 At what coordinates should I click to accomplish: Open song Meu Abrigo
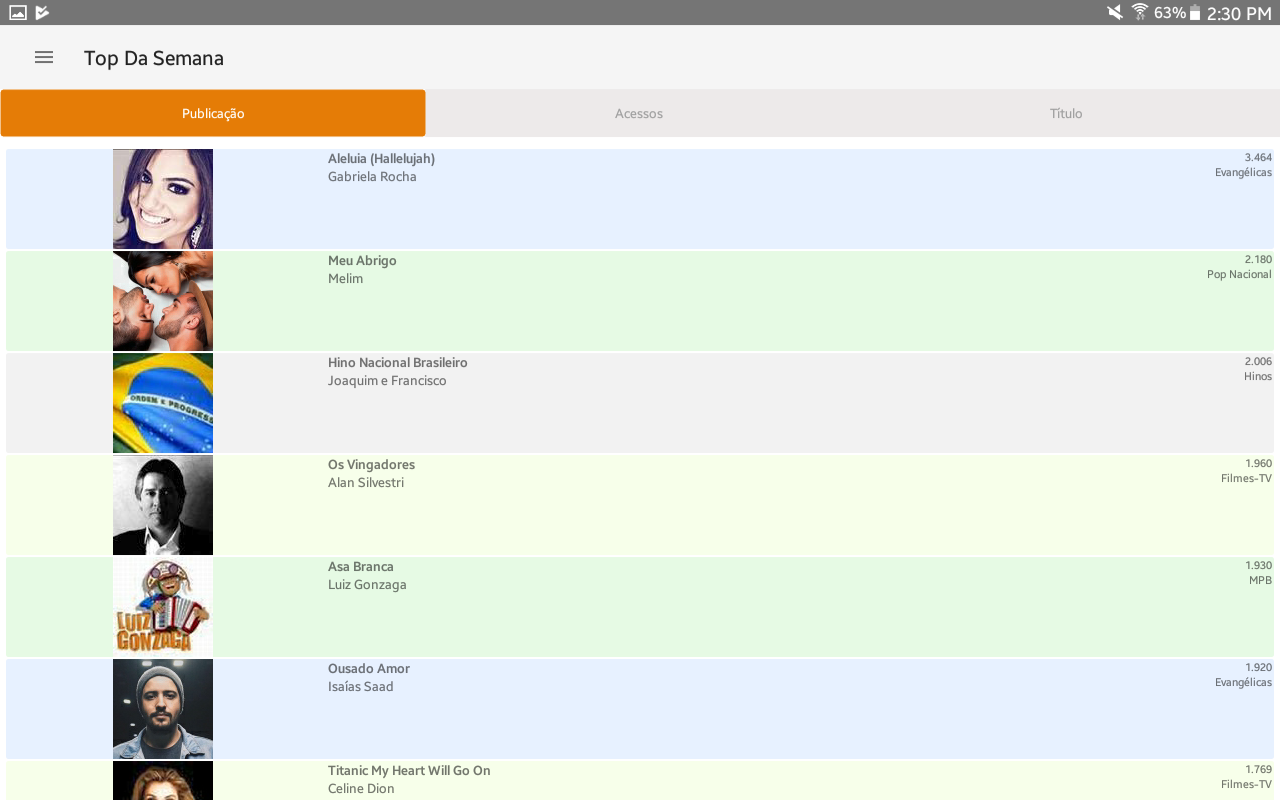pyautogui.click(x=362, y=261)
